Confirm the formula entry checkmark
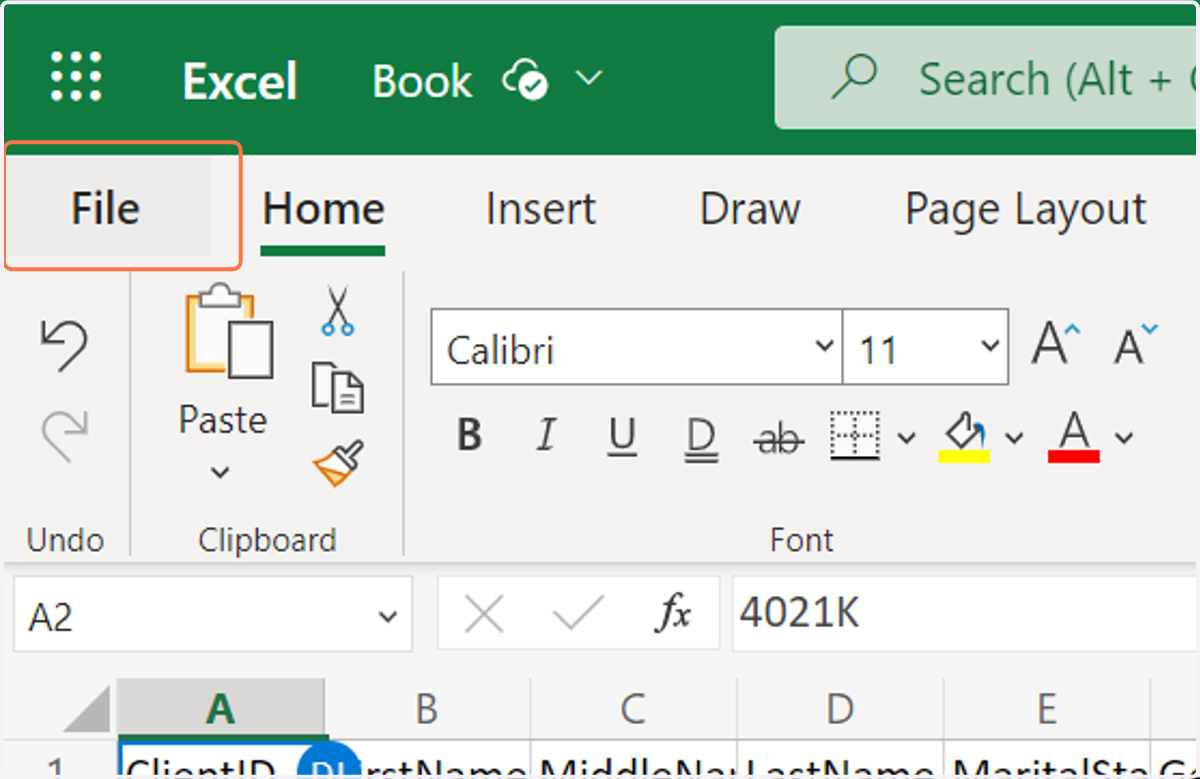The height and width of the screenshot is (779, 1200). (x=579, y=614)
